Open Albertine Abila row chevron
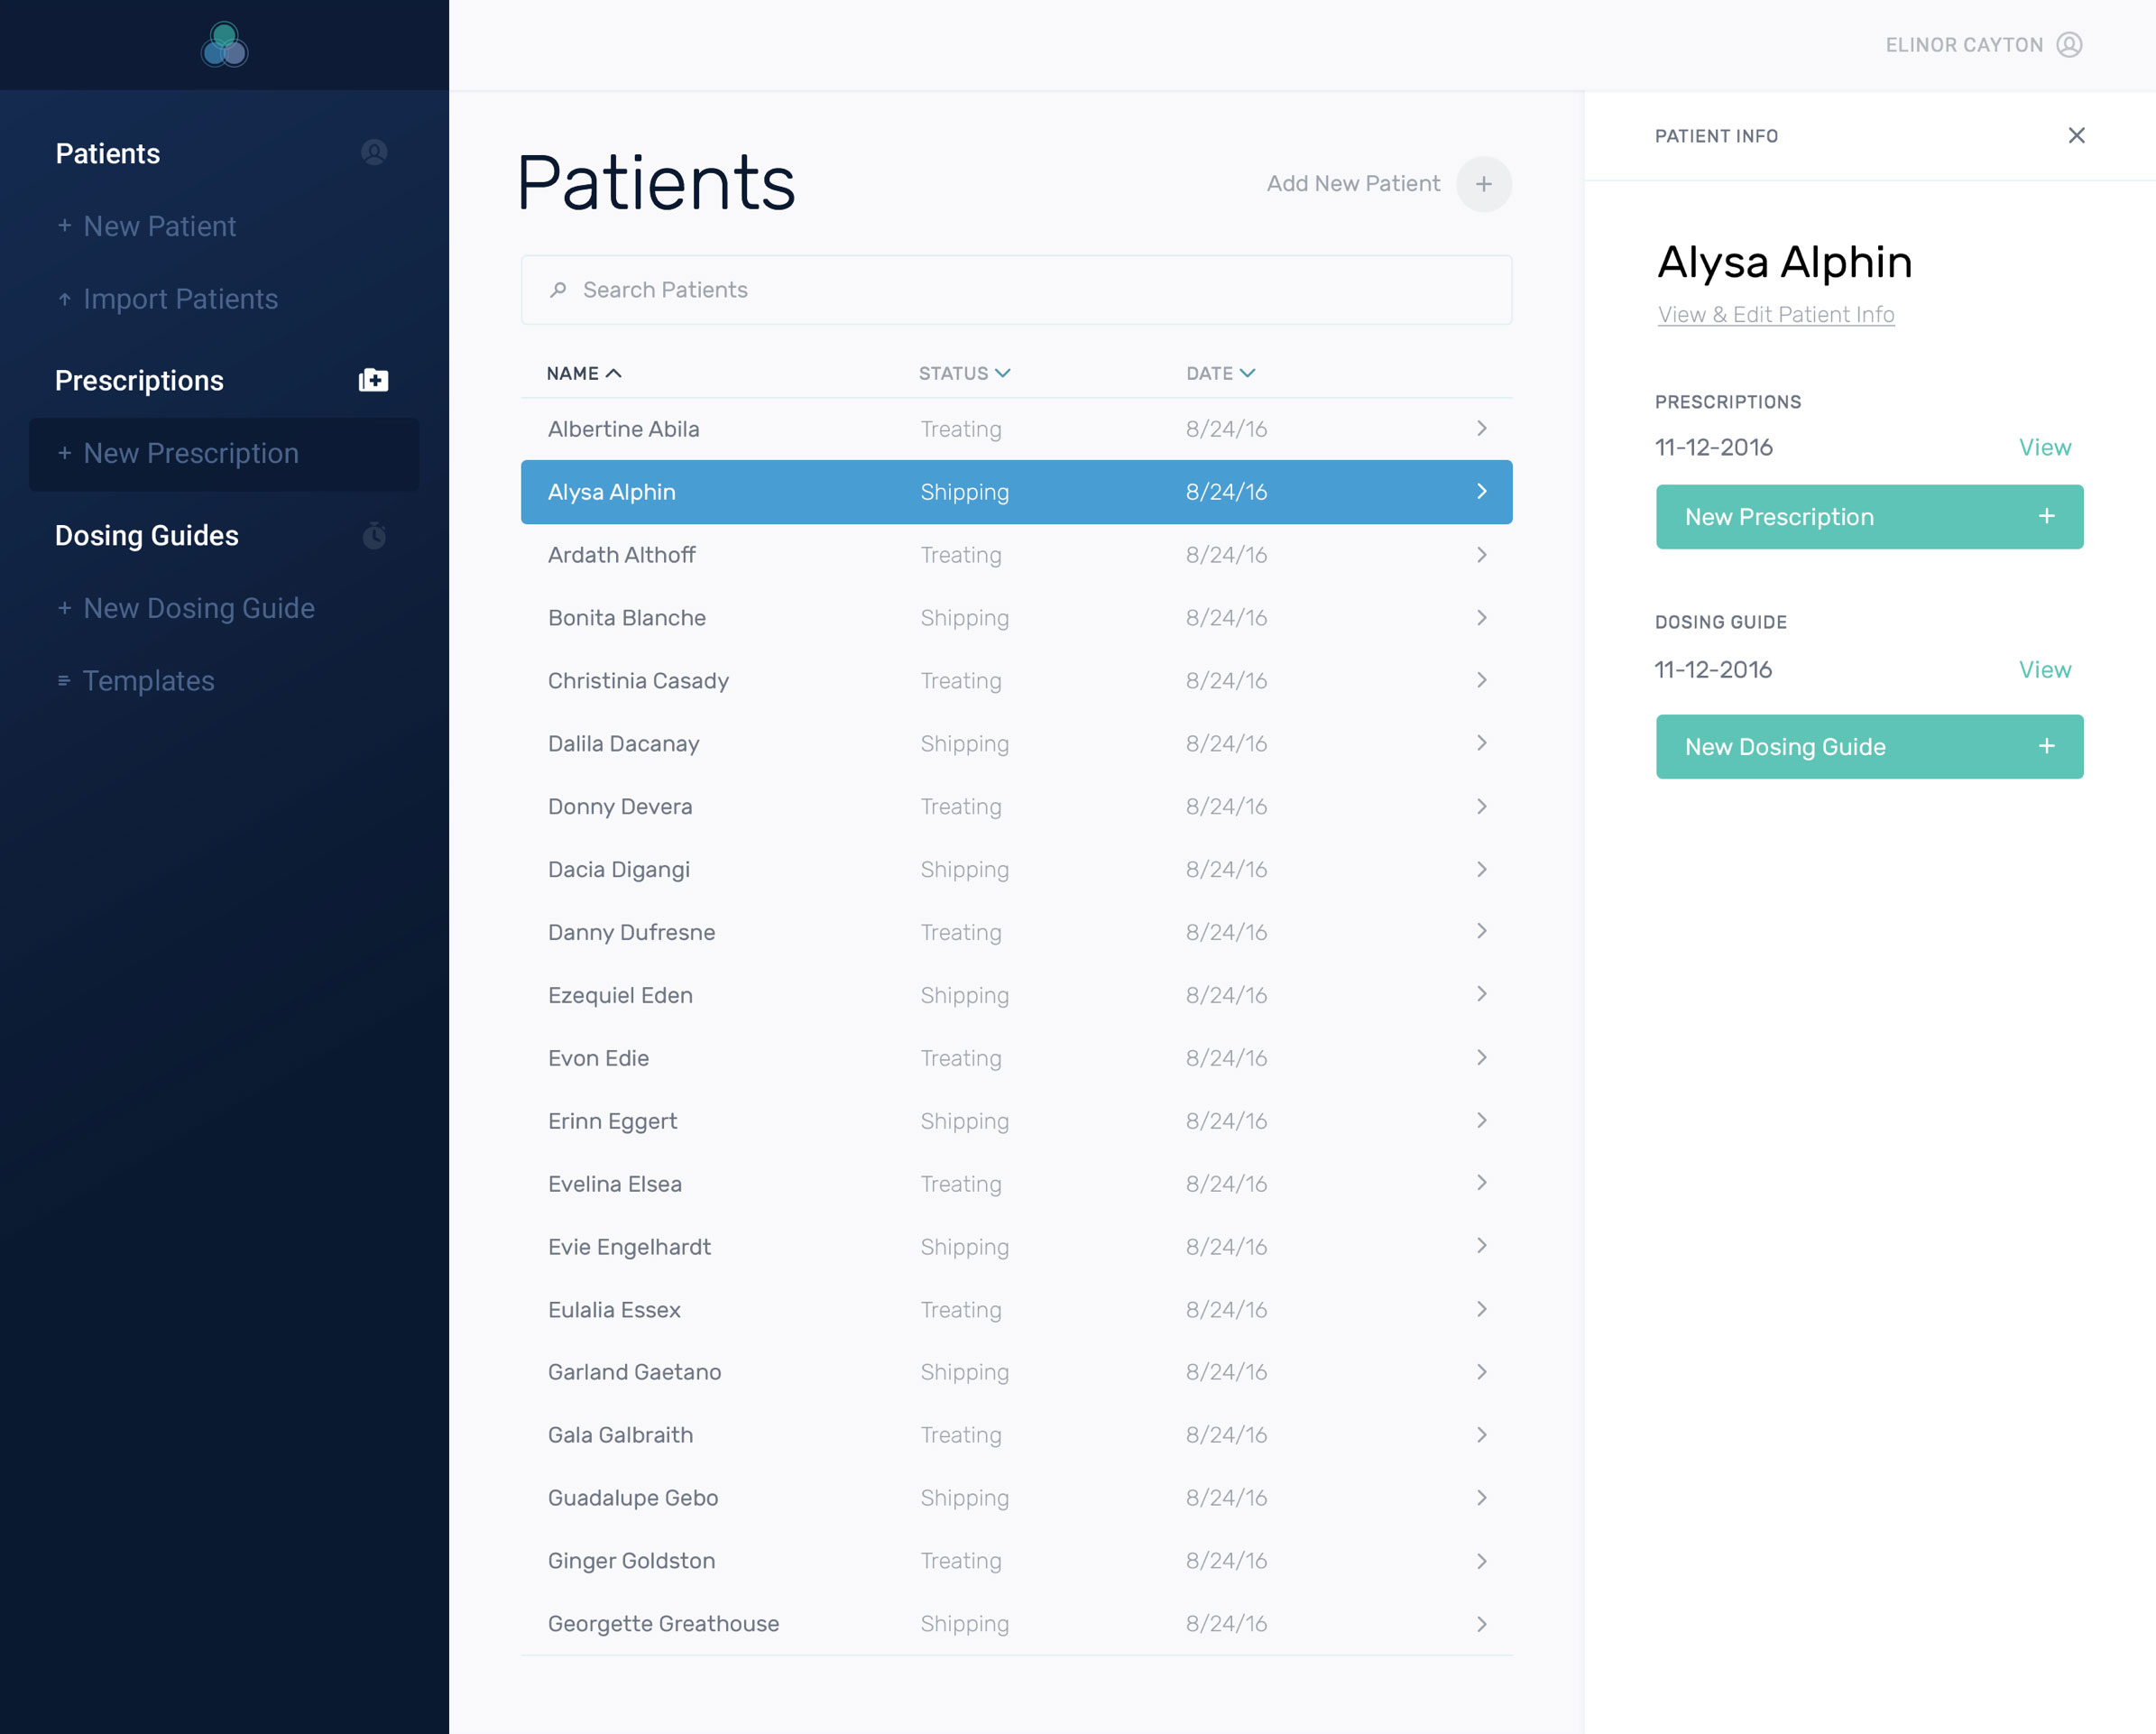Viewport: 2156px width, 1734px height. click(1481, 429)
